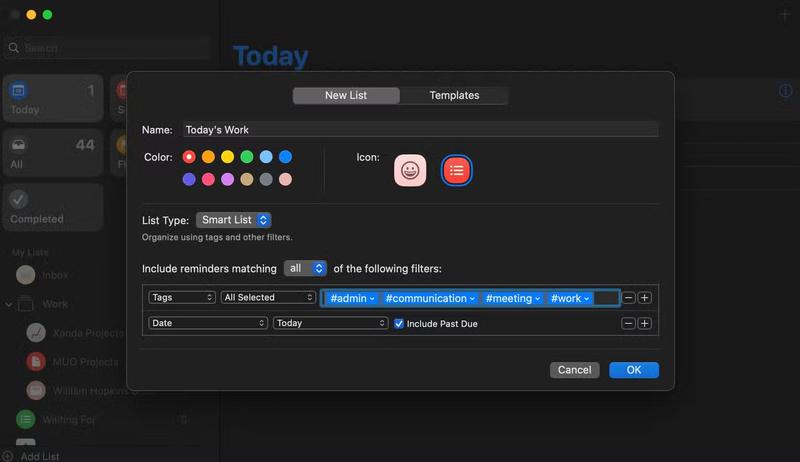Open the All reminders card
This screenshot has width=800, height=462.
tap(53, 153)
